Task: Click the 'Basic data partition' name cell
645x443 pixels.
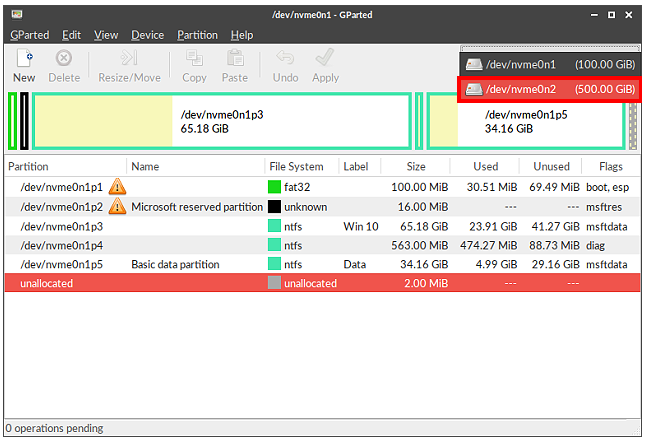Action: click(x=175, y=264)
